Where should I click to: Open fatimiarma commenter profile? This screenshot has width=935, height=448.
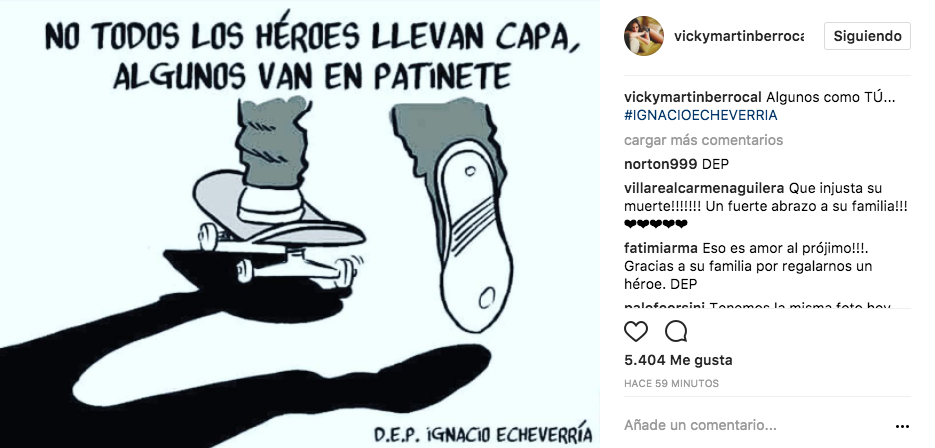coord(661,248)
